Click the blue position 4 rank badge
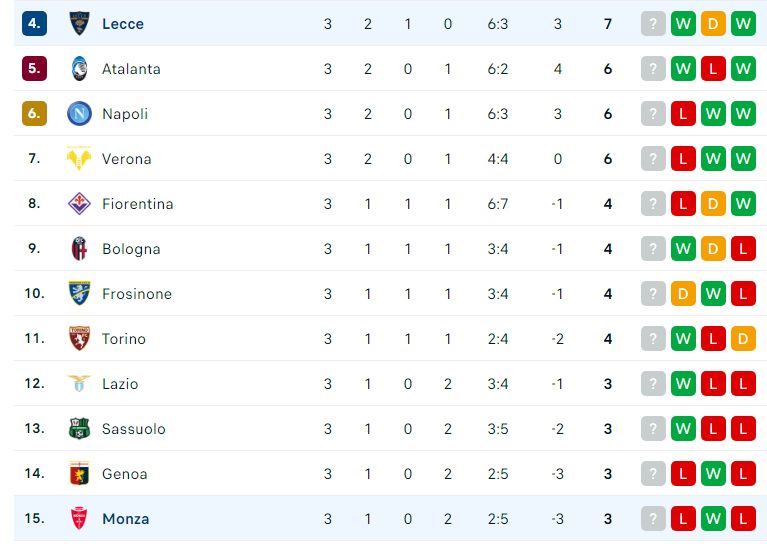 click(x=34, y=23)
